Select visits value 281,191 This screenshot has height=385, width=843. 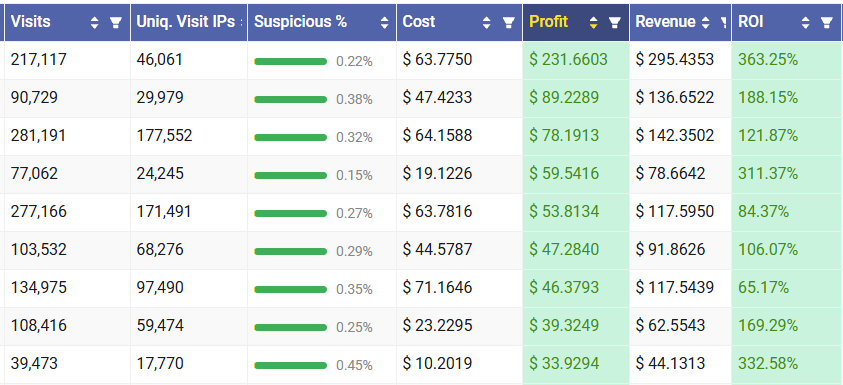[38, 136]
